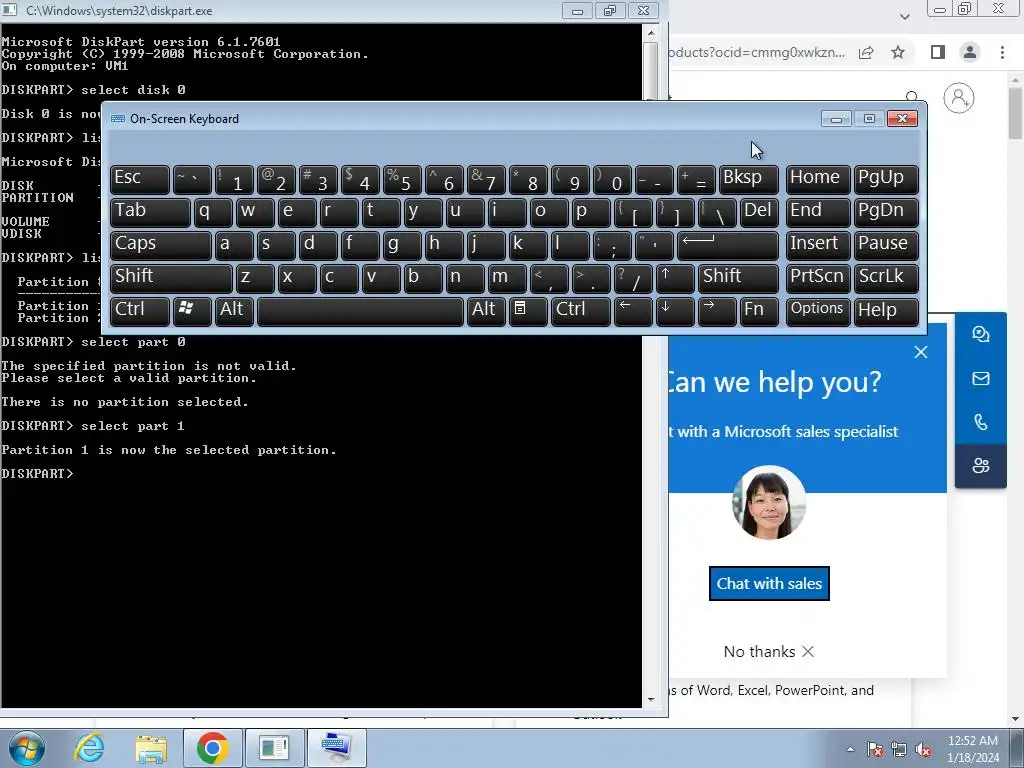This screenshot has width=1024, height=768.
Task: Open the taskbar clock showing 12:52 AM
Action: point(972,749)
